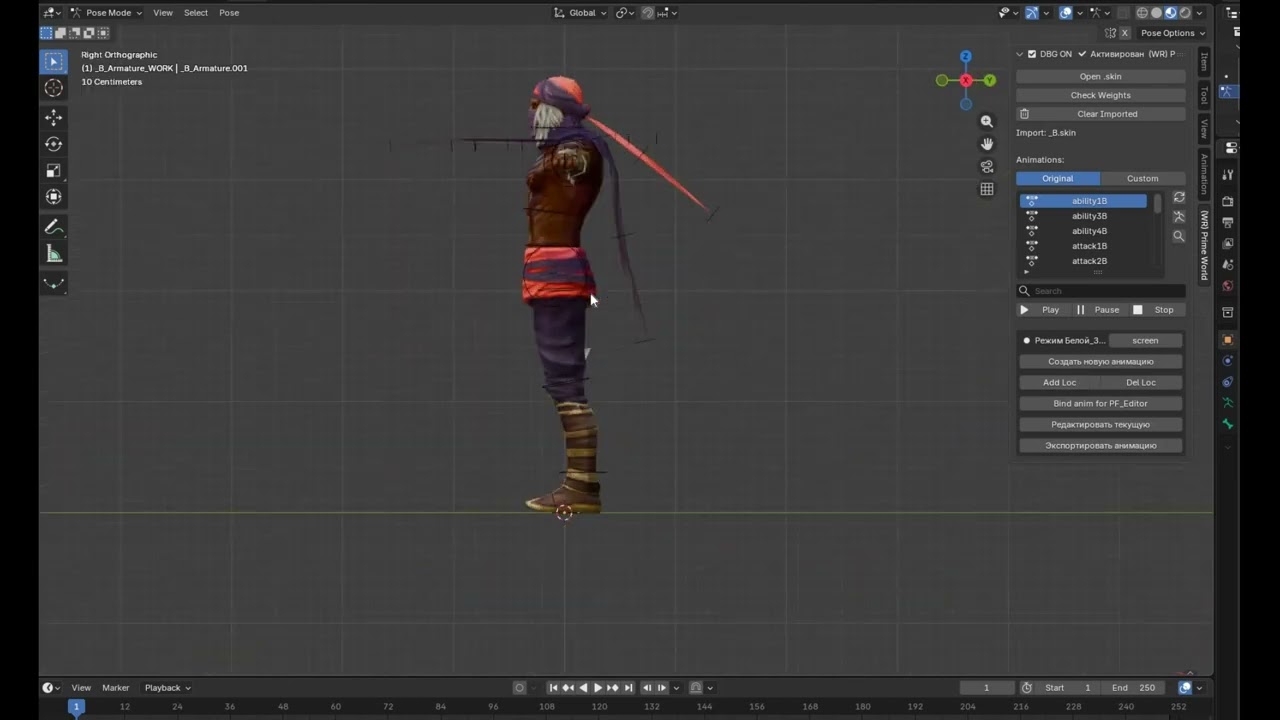
Task: Click the zoom view gizmo icon
Action: (987, 121)
